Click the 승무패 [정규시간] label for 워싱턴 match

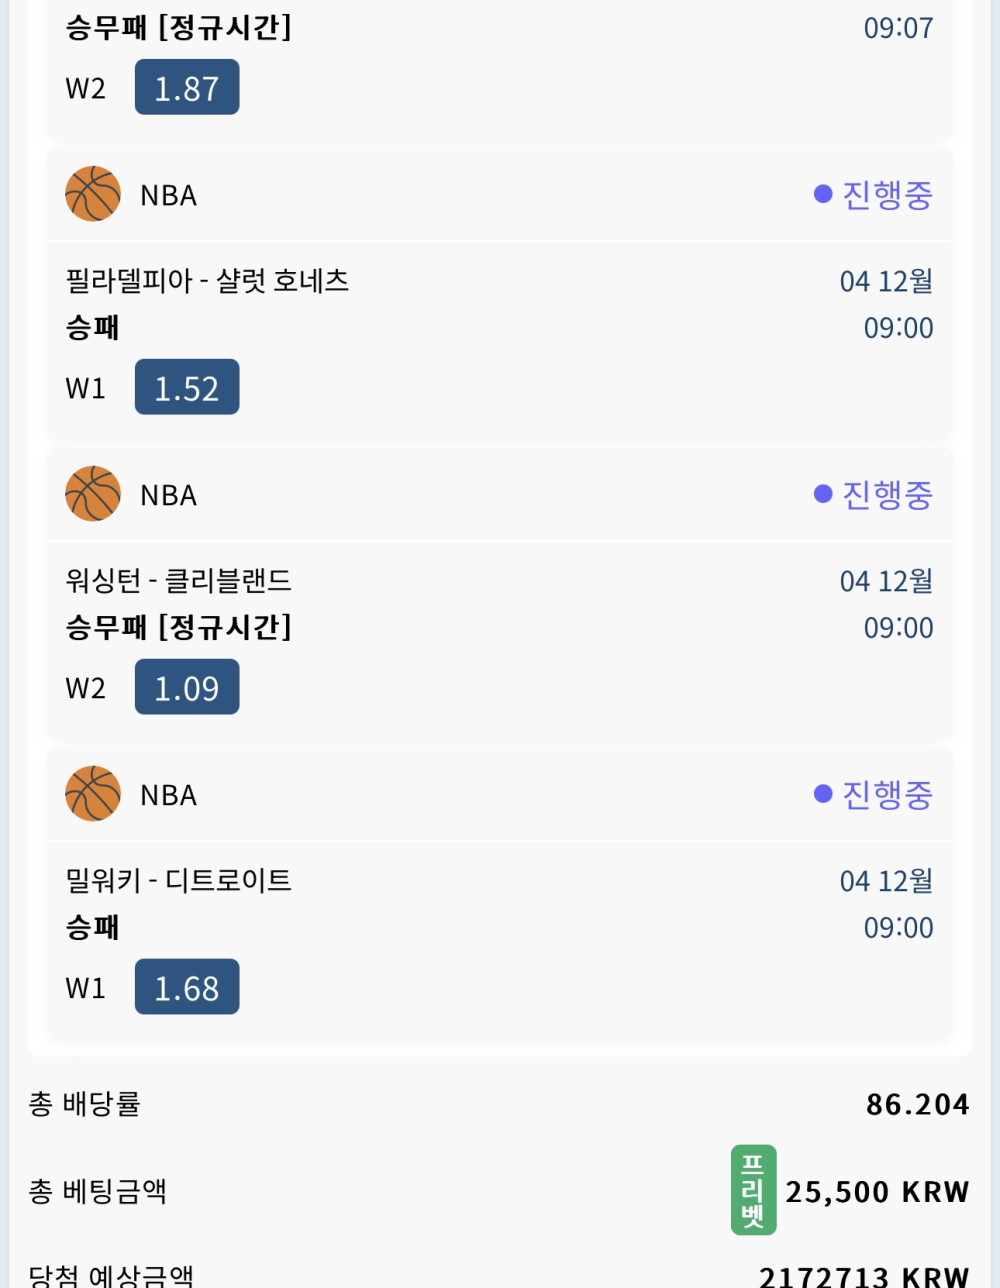(178, 628)
